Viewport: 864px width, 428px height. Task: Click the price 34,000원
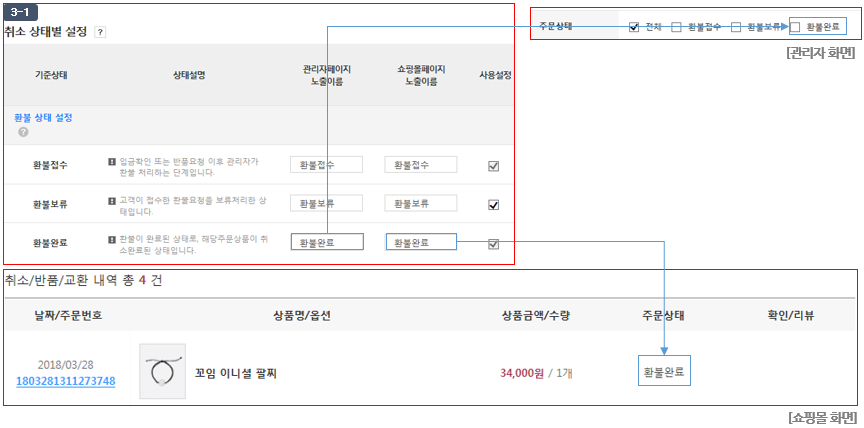tap(521, 373)
